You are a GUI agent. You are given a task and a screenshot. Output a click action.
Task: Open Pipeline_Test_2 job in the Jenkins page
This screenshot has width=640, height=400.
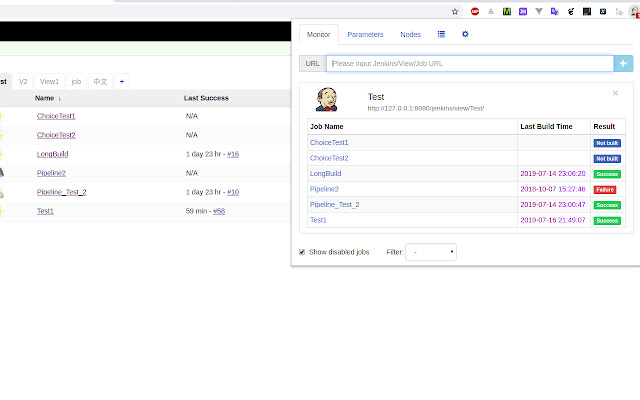[x=61, y=192]
